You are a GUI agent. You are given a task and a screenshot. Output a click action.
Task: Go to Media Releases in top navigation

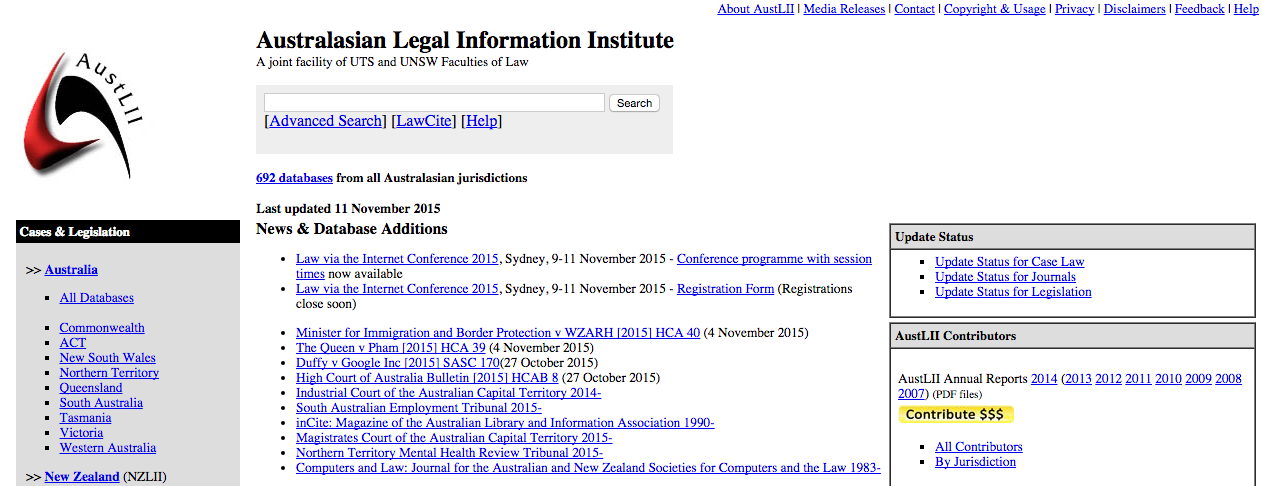click(x=844, y=9)
